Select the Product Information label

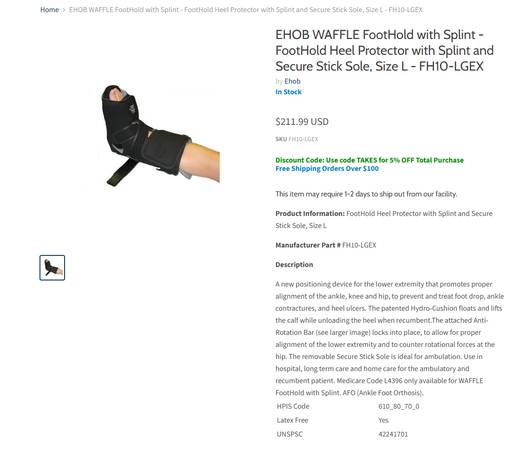click(x=310, y=213)
